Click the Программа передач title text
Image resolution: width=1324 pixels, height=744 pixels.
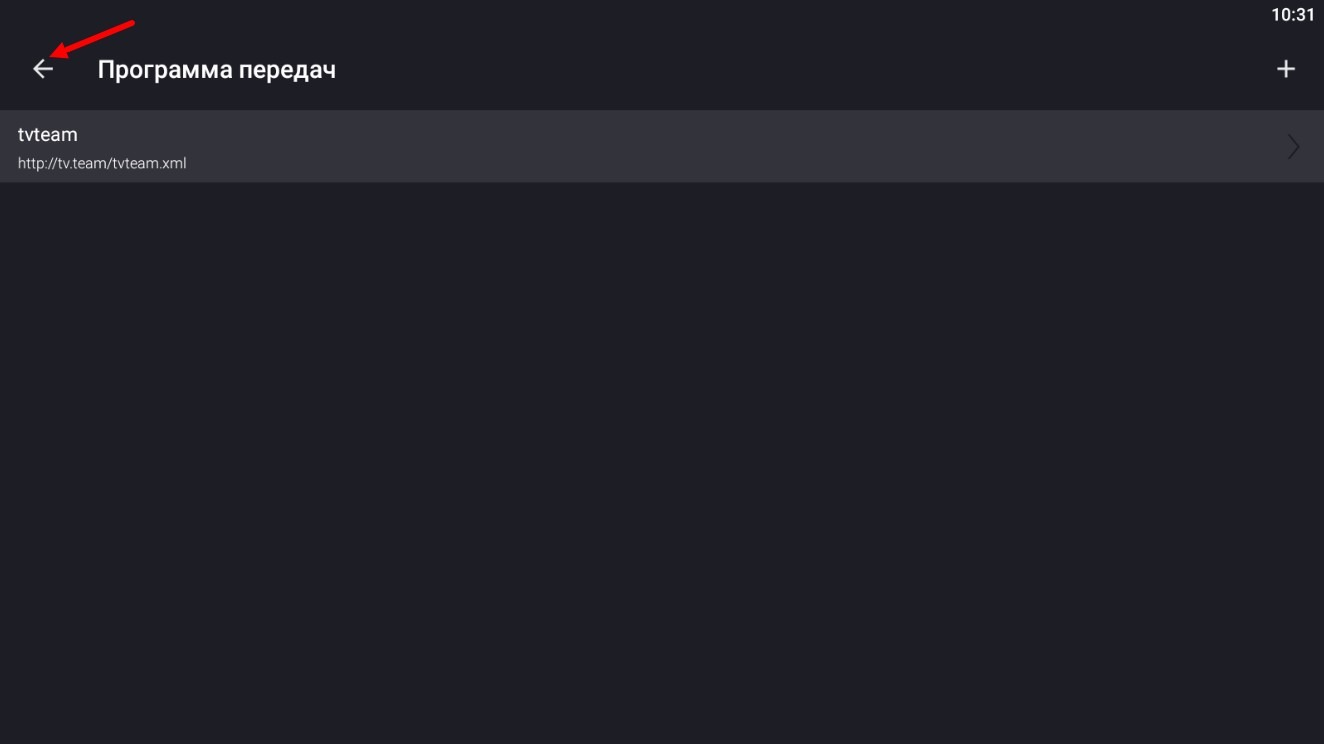218,68
